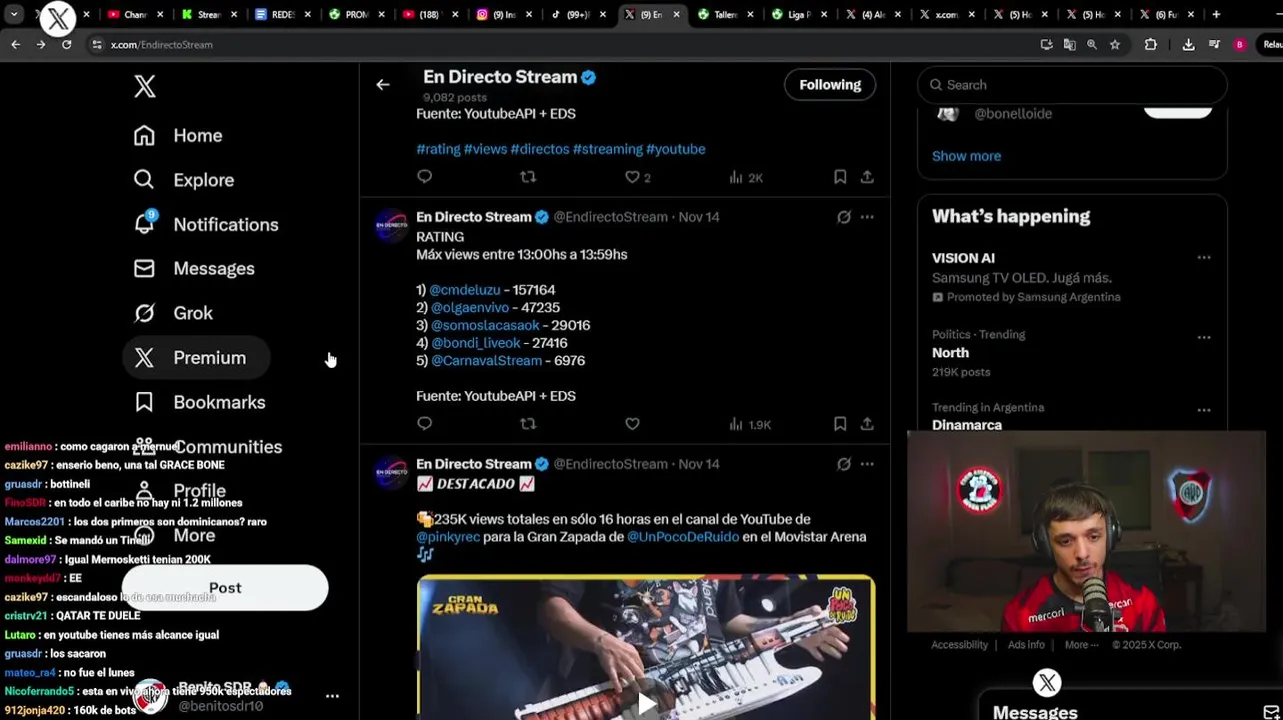Open Bookmarks in the sidebar

pos(199,402)
